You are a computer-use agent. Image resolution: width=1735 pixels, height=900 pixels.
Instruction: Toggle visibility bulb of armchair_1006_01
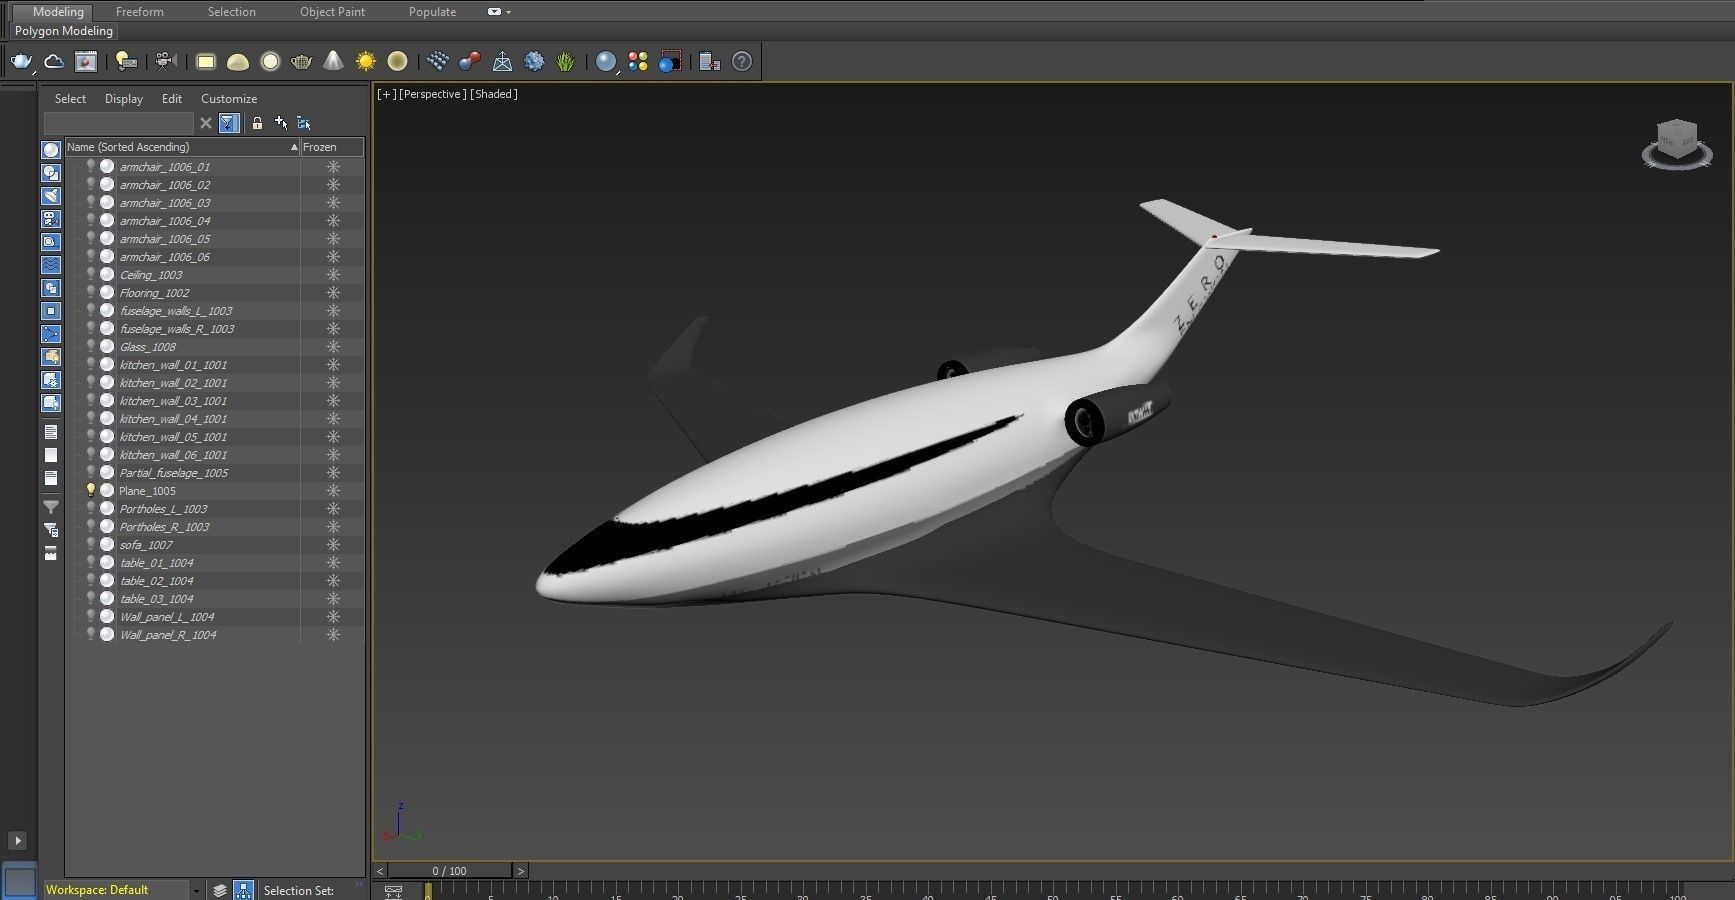pos(90,166)
